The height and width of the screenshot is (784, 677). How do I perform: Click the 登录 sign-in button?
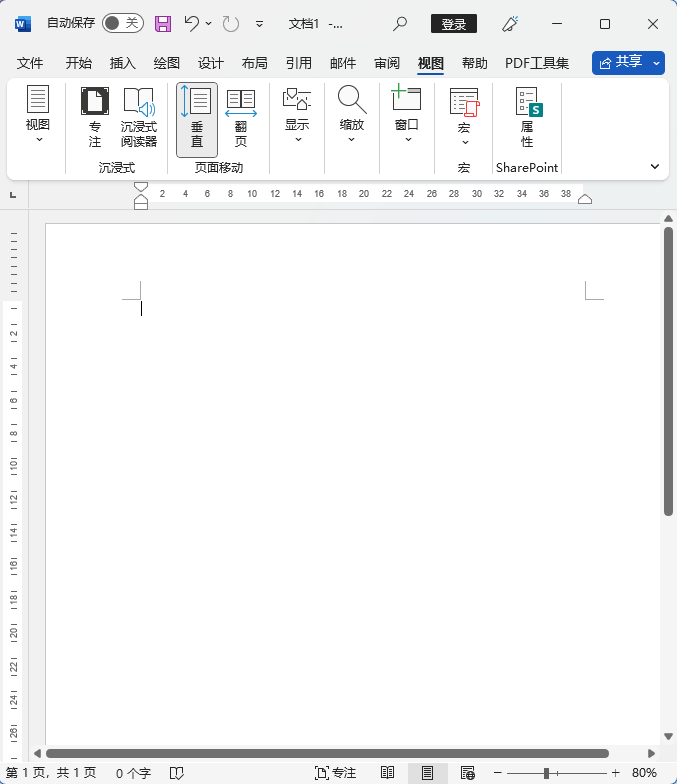coord(454,24)
